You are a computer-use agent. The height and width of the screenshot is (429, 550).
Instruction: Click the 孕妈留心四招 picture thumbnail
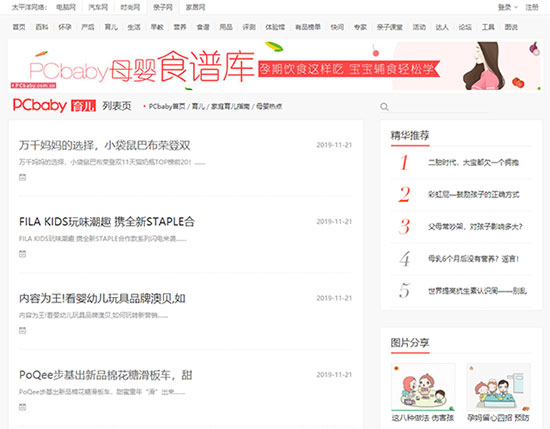[498, 387]
